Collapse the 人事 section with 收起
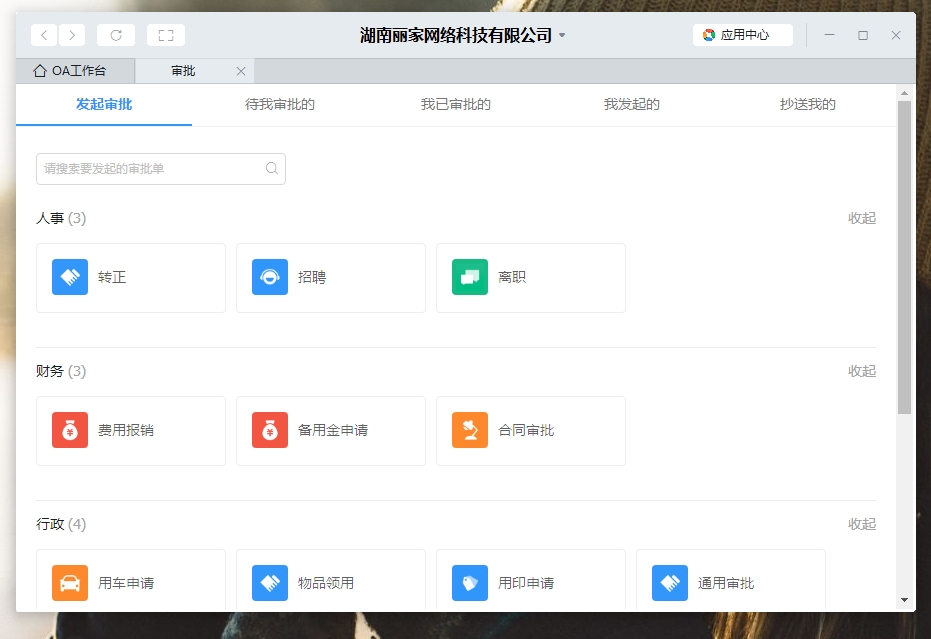This screenshot has width=931, height=639. click(x=861, y=218)
